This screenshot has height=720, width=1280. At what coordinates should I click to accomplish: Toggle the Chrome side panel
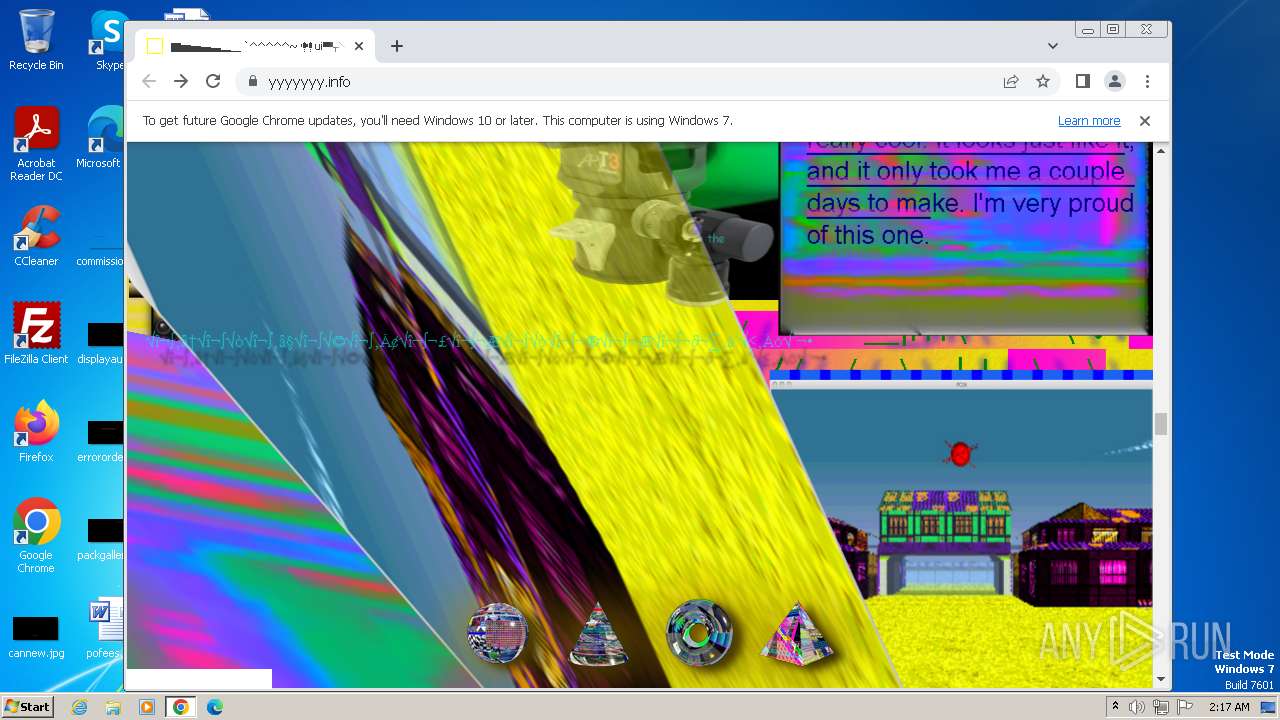coord(1083,81)
